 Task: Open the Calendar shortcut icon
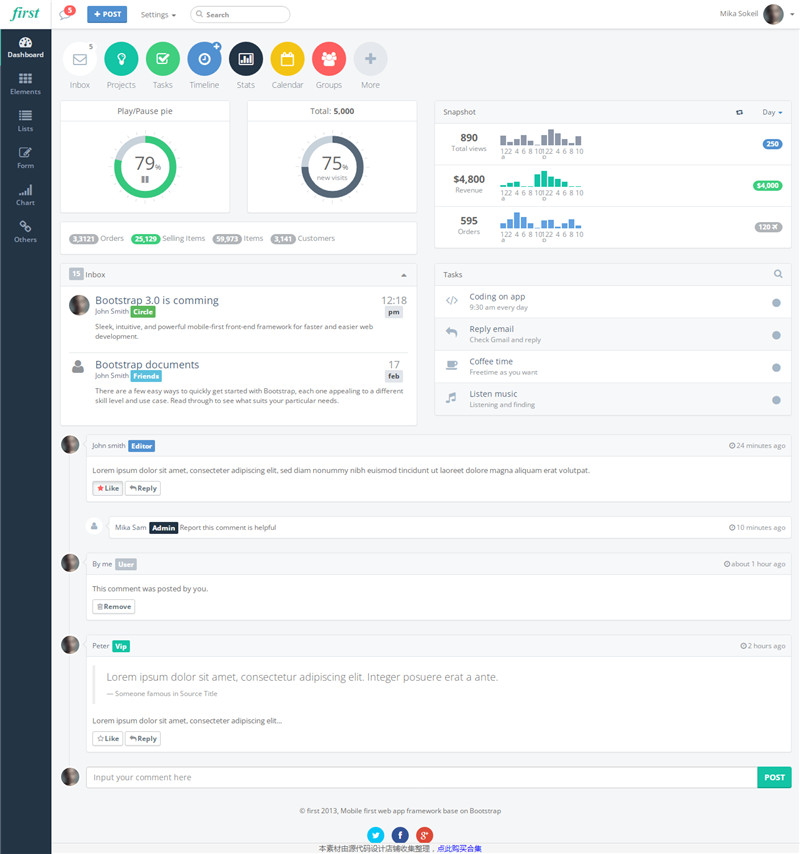tap(288, 59)
